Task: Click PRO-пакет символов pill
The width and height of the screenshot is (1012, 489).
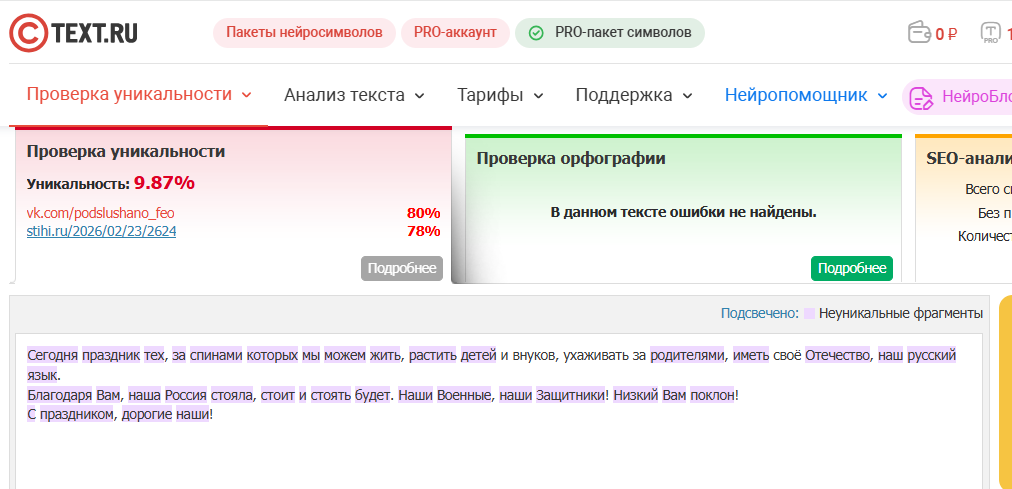Action: [x=610, y=33]
